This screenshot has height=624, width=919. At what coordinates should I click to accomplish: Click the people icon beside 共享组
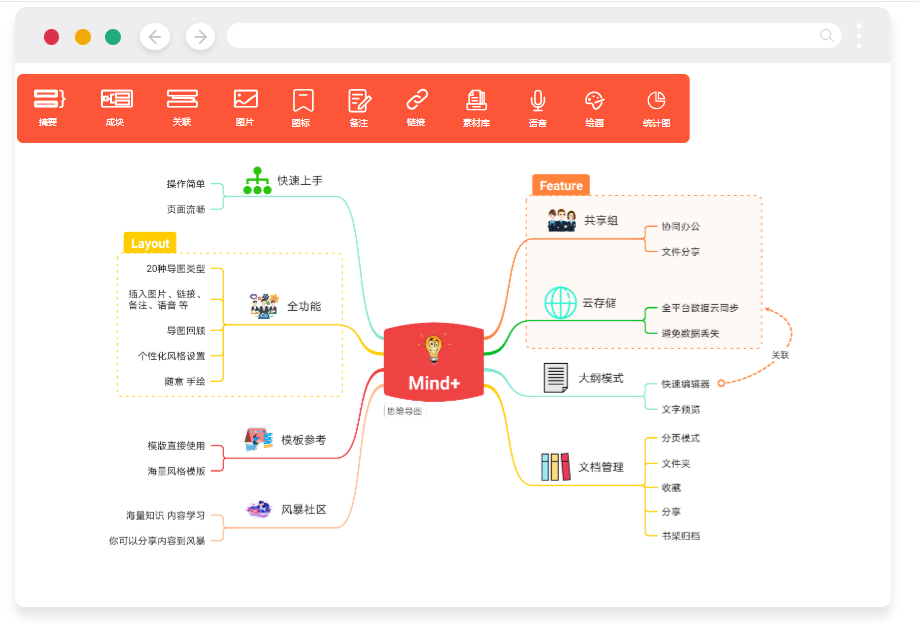point(561,220)
